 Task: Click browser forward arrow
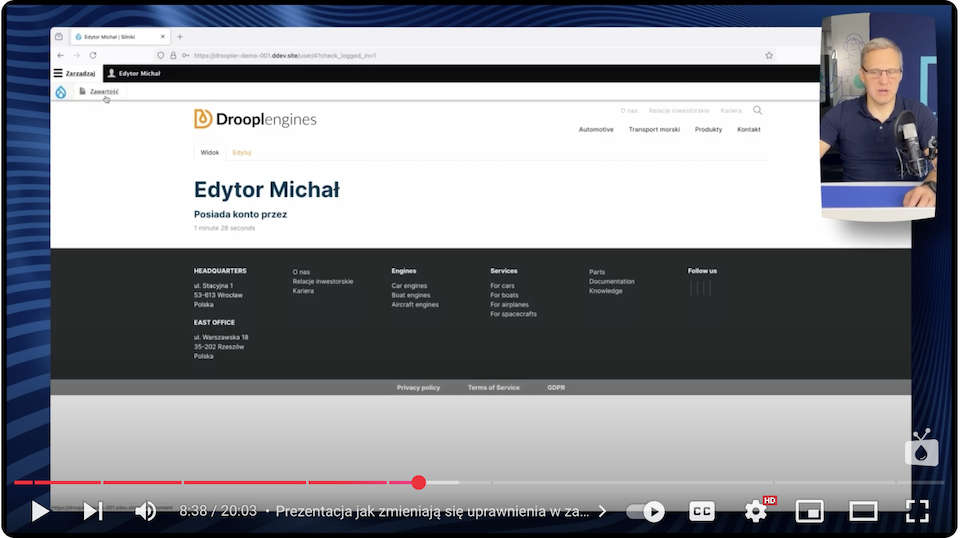tap(77, 55)
